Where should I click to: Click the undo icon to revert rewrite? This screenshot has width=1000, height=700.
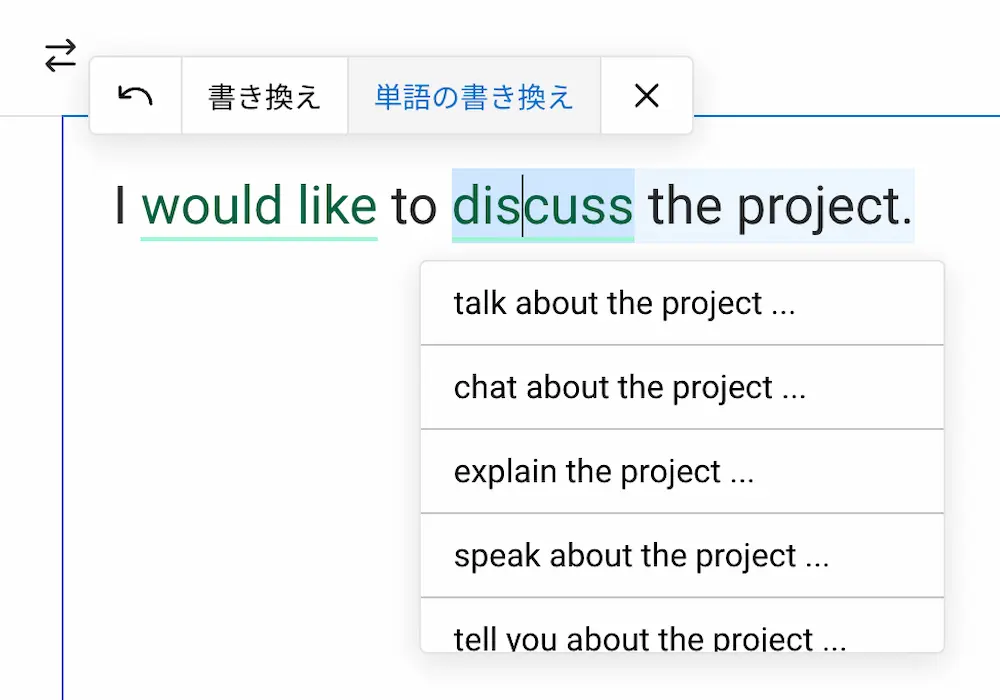[135, 95]
